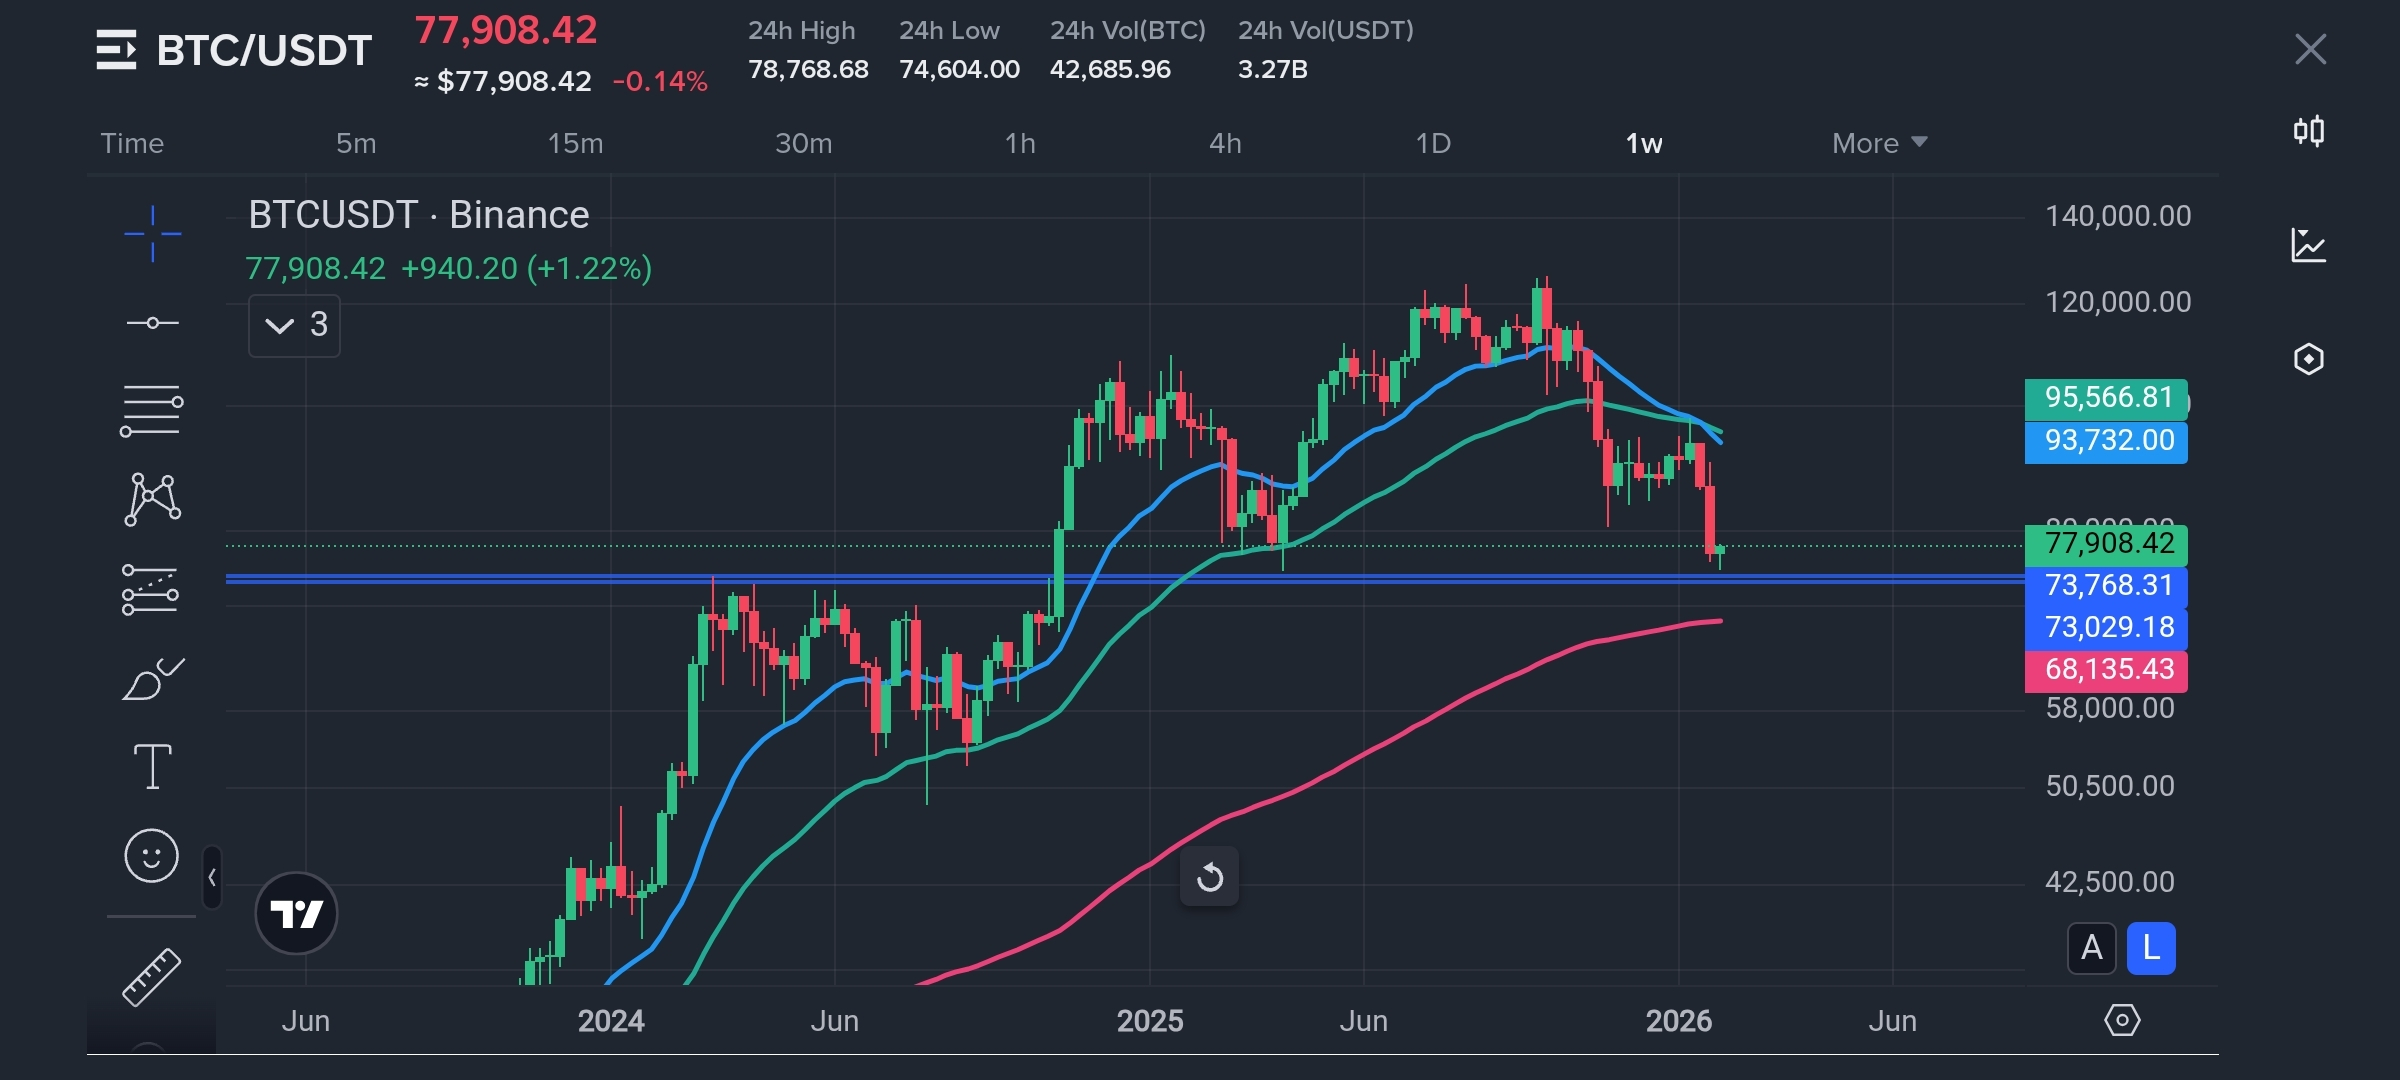
Task: Select the XABCD pattern tool
Action: click(152, 499)
